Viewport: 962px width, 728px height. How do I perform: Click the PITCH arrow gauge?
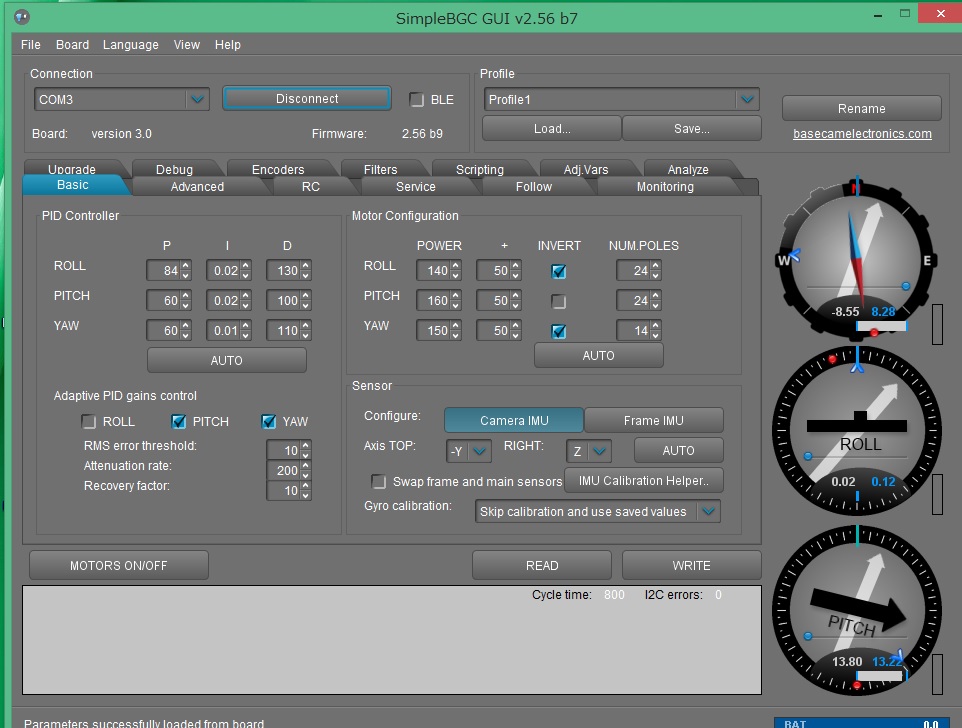857,612
